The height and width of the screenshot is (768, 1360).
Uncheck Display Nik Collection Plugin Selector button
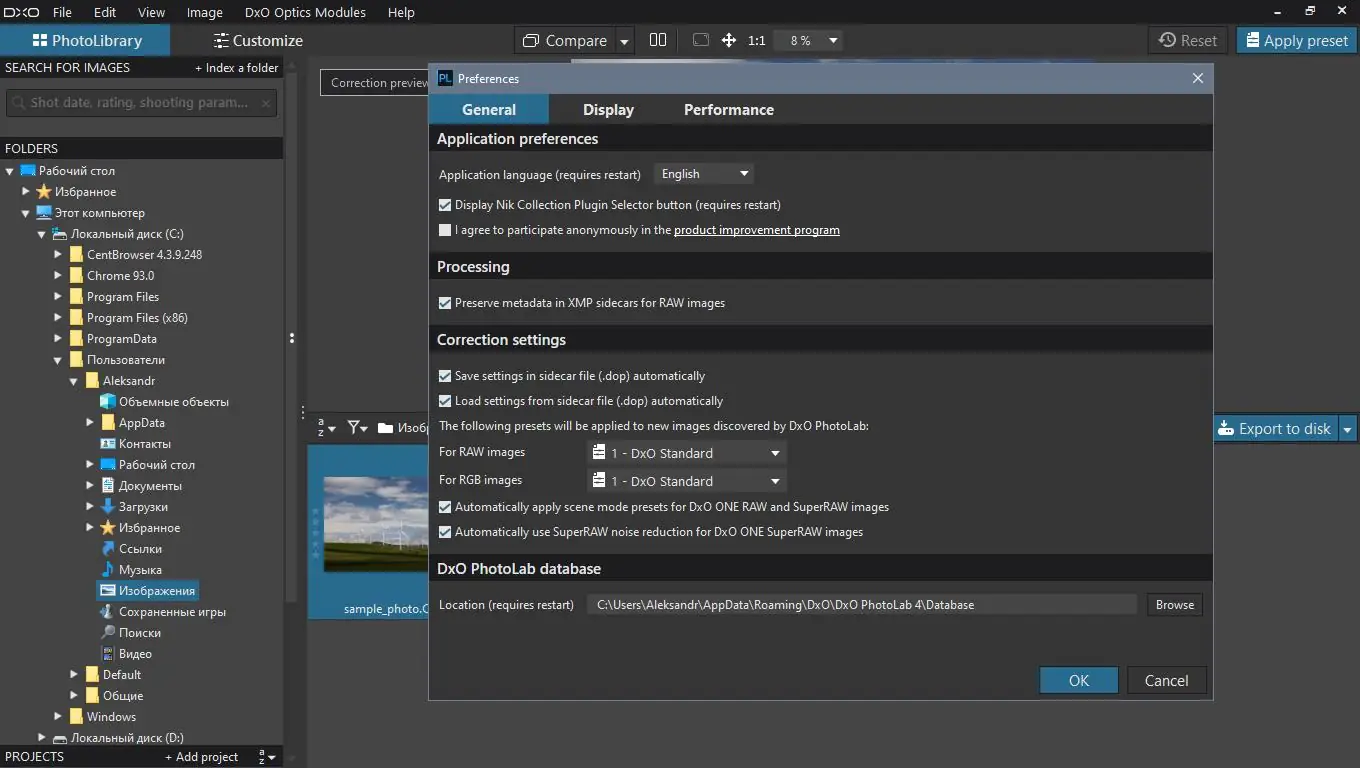pos(445,205)
